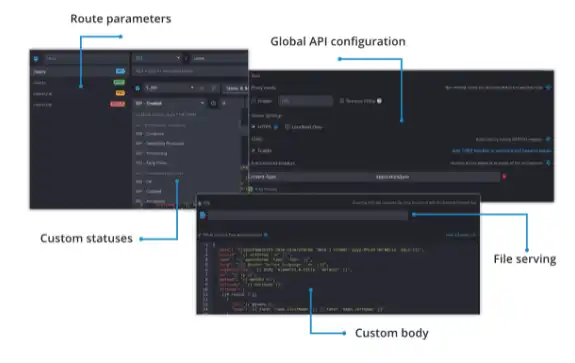Click the Add CORS headers link

[x=501, y=150]
